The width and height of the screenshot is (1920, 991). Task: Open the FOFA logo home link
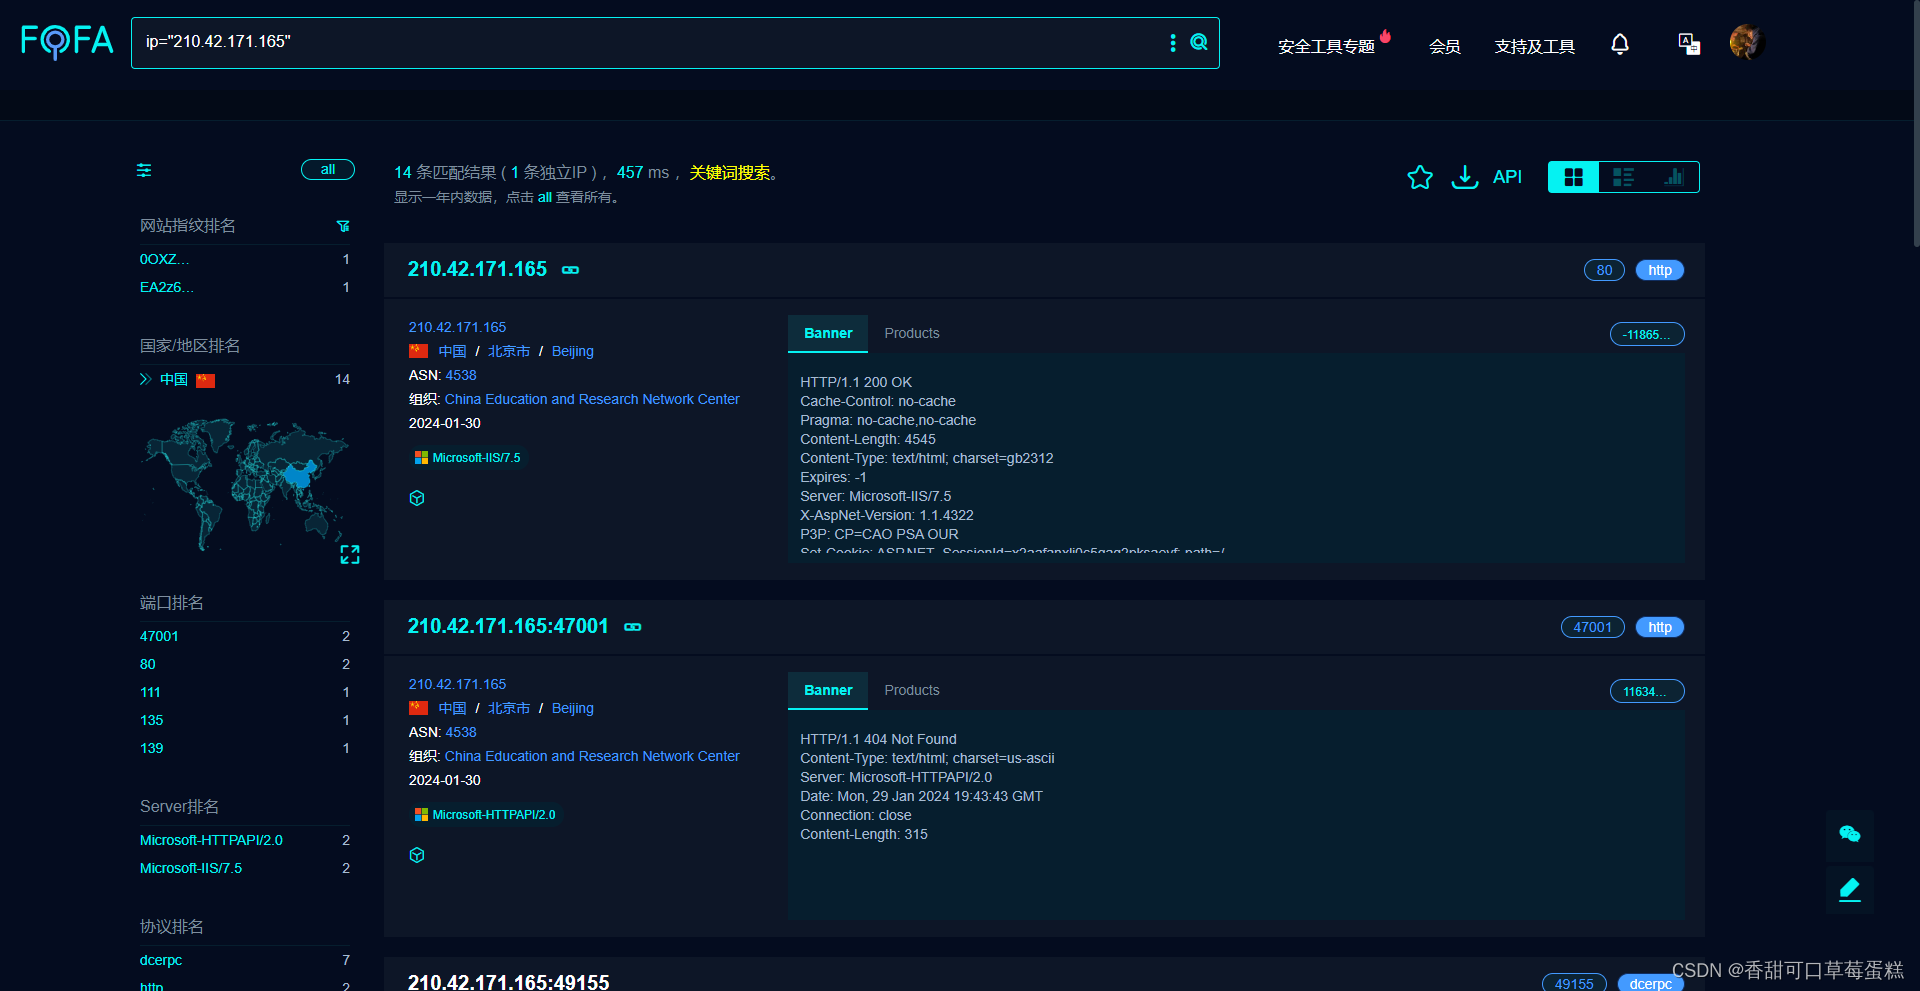coord(67,42)
